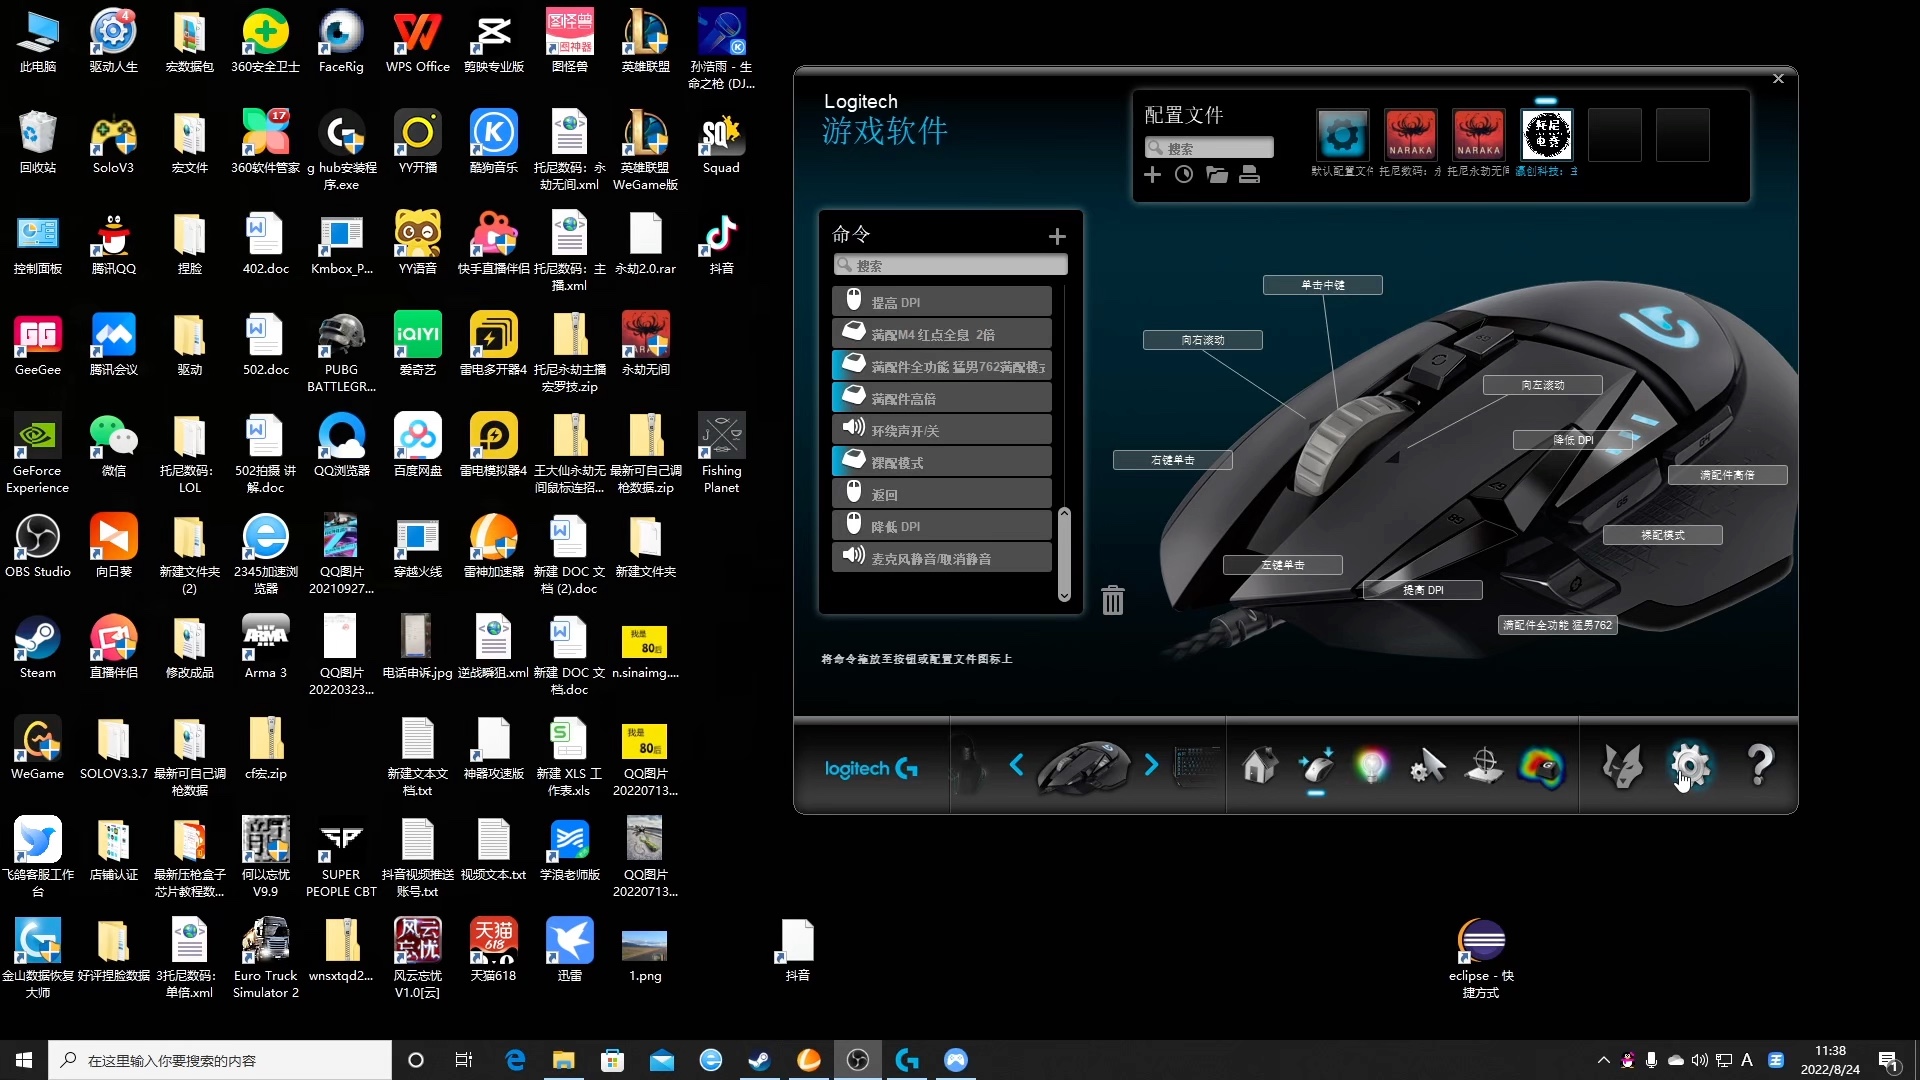Select the 提高 DPI command
1920x1080 pixels.
point(942,302)
